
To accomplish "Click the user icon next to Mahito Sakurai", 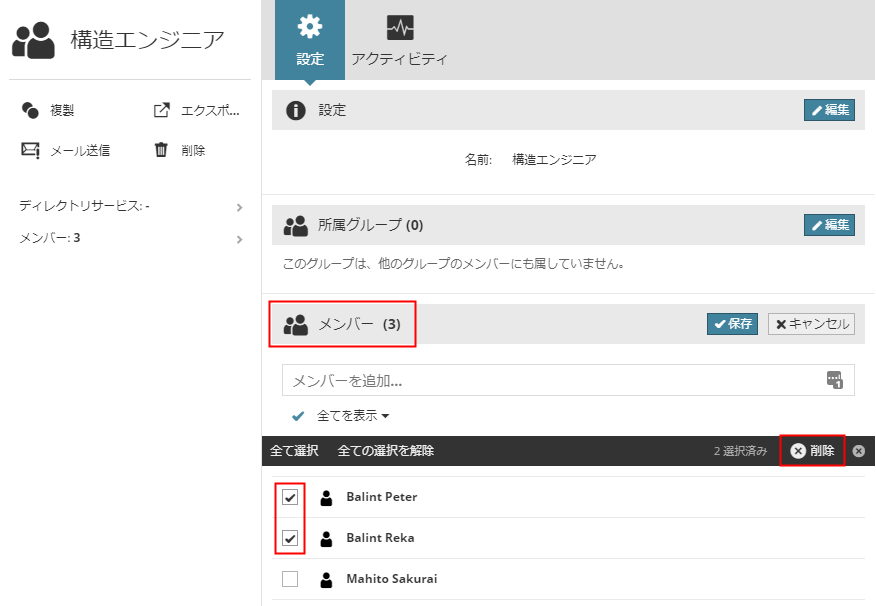I will click(326, 580).
